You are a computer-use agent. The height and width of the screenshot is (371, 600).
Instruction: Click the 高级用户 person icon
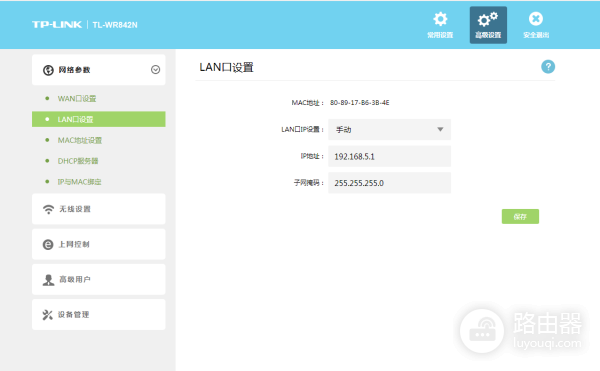tap(48, 280)
